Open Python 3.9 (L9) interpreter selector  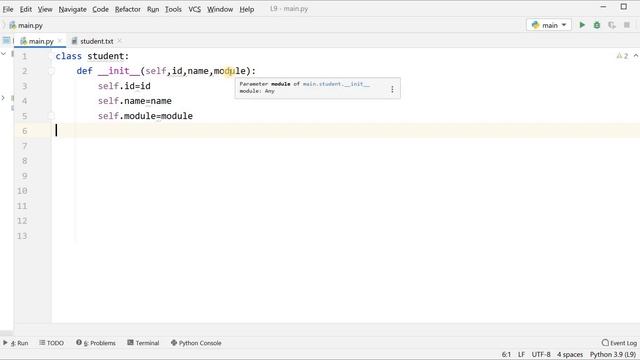pos(613,354)
